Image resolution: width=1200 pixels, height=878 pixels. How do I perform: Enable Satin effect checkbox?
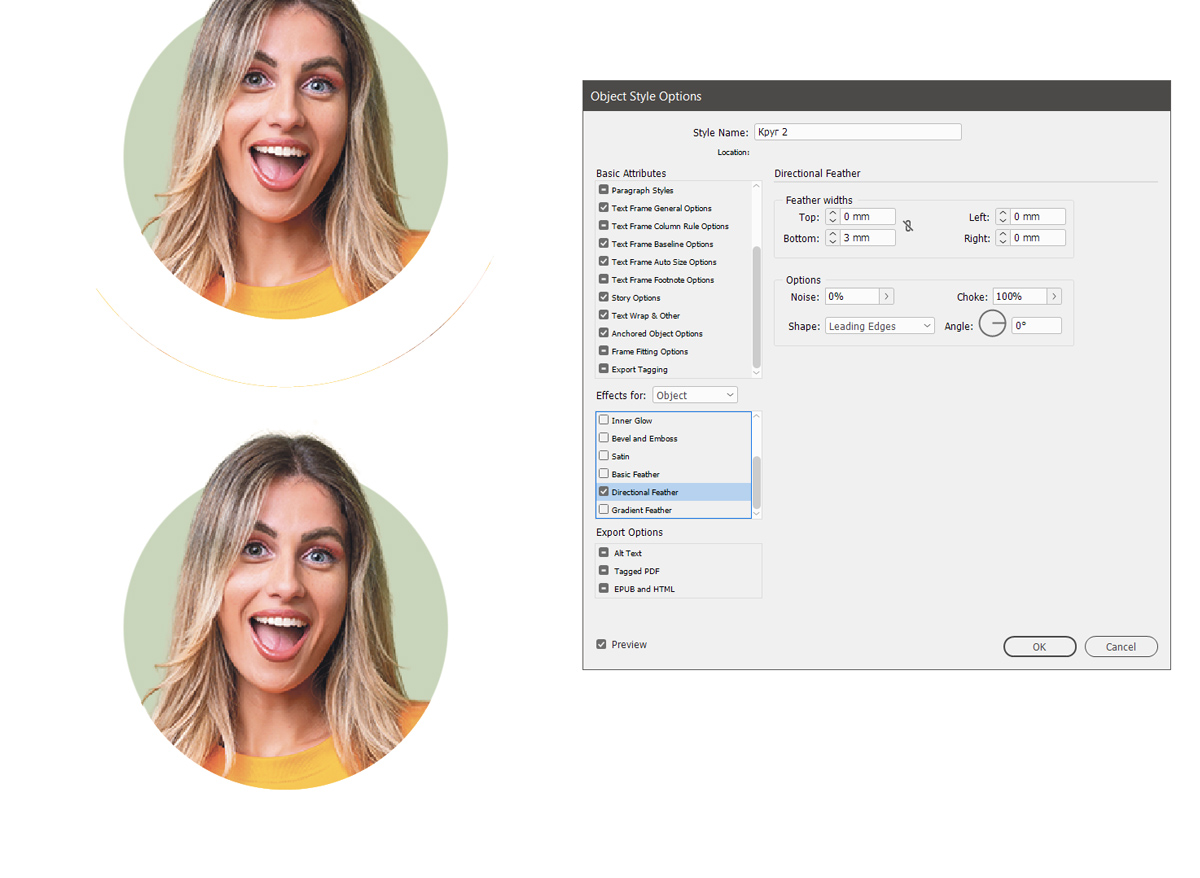coord(604,456)
